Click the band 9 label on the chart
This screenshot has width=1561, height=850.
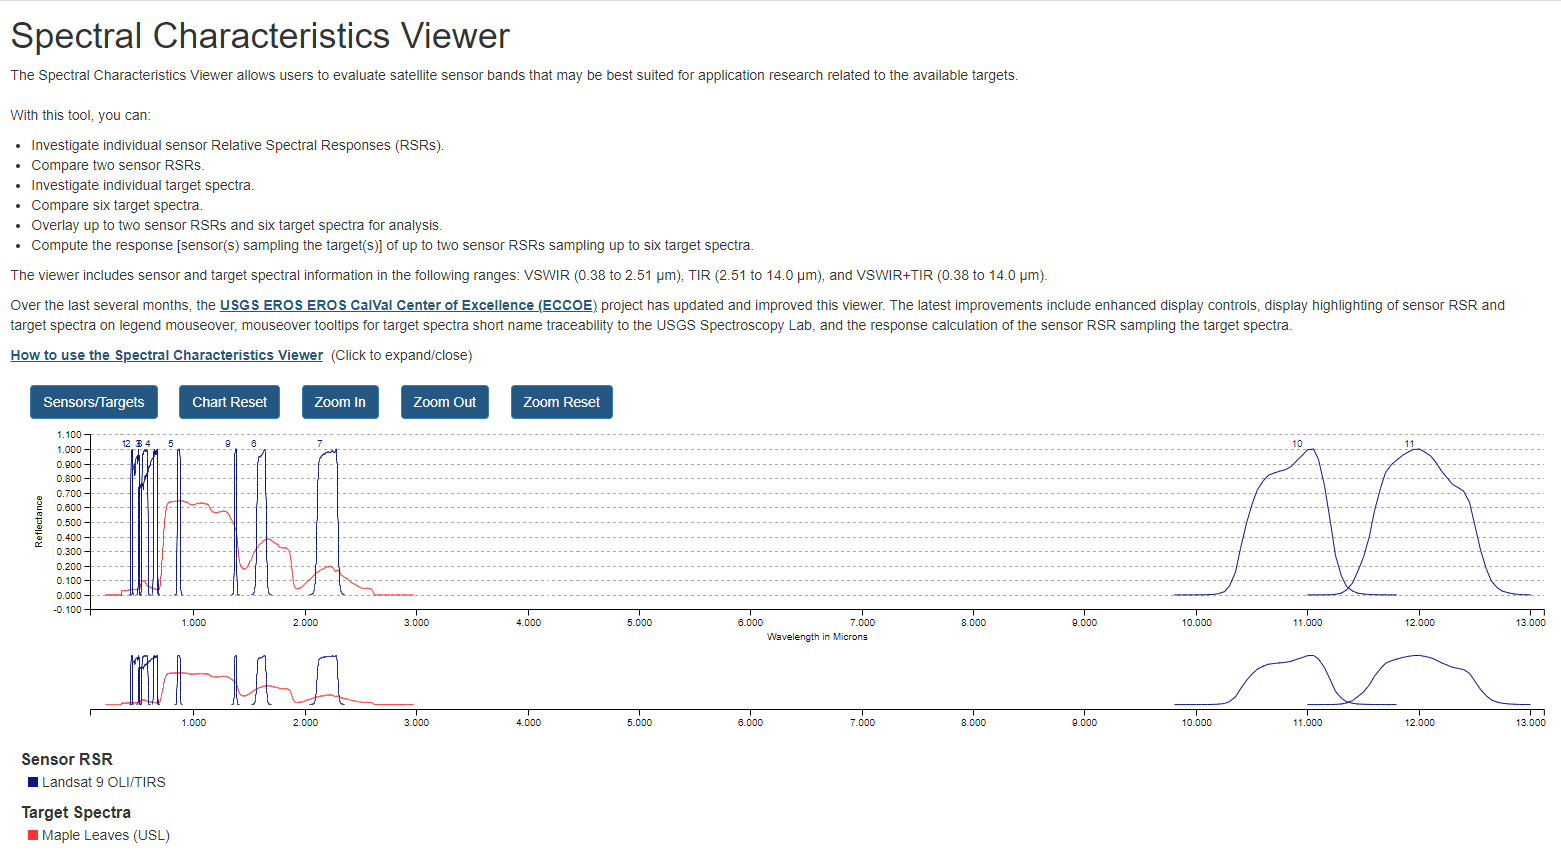tap(228, 441)
